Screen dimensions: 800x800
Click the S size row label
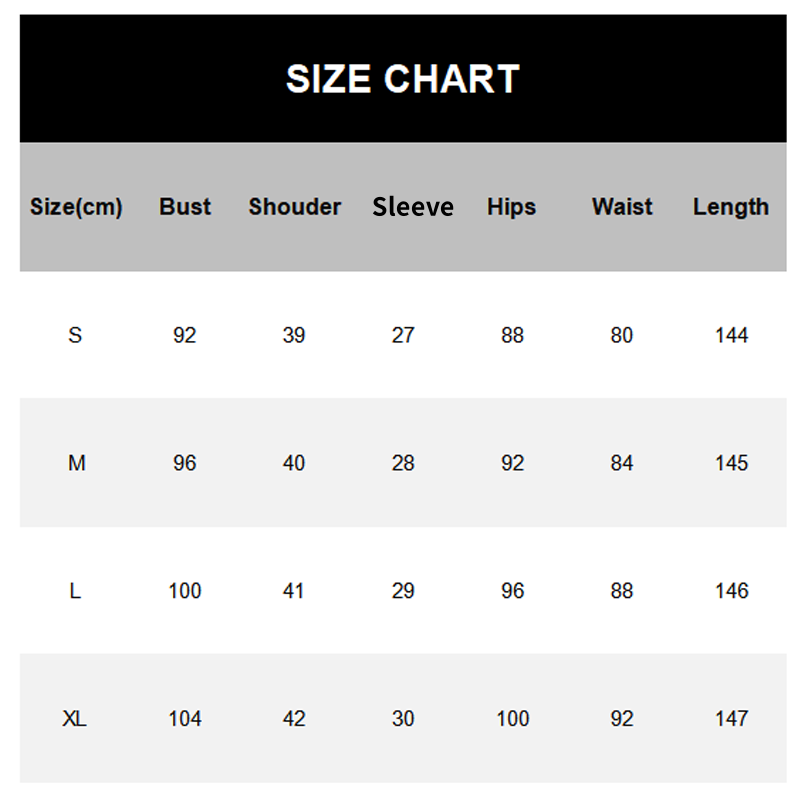click(75, 335)
